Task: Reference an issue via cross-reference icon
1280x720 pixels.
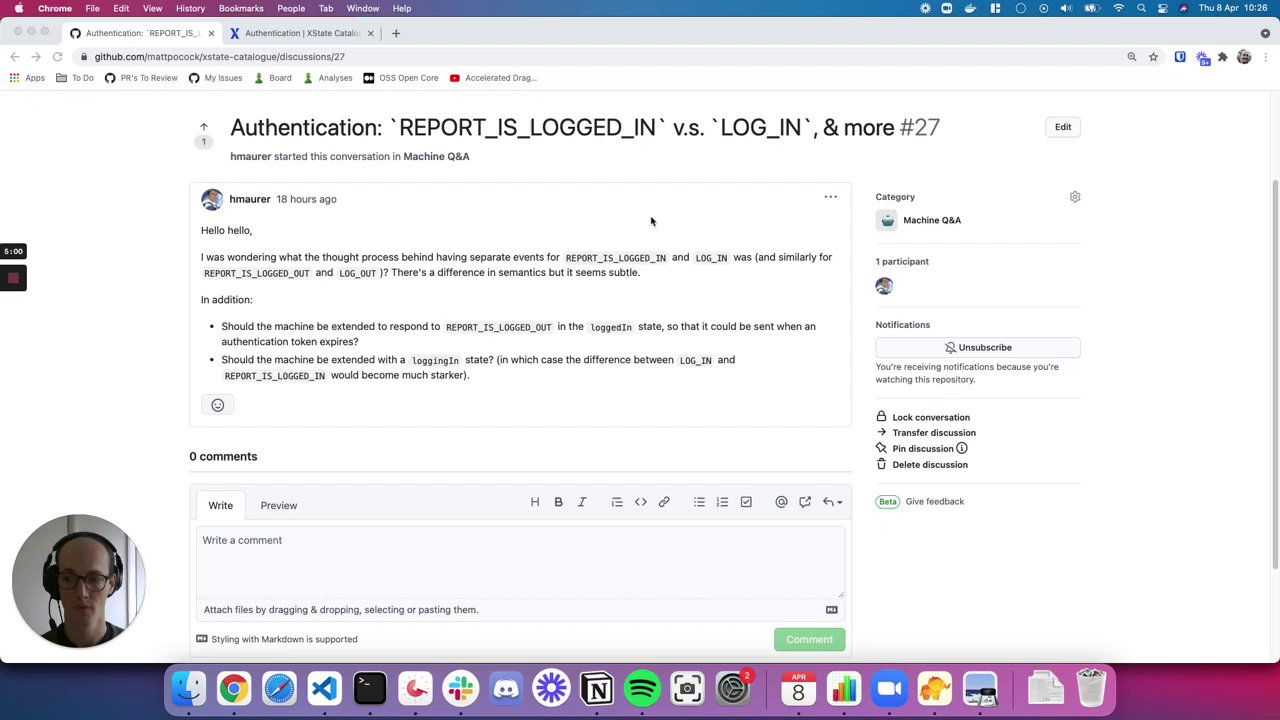Action: tap(805, 502)
